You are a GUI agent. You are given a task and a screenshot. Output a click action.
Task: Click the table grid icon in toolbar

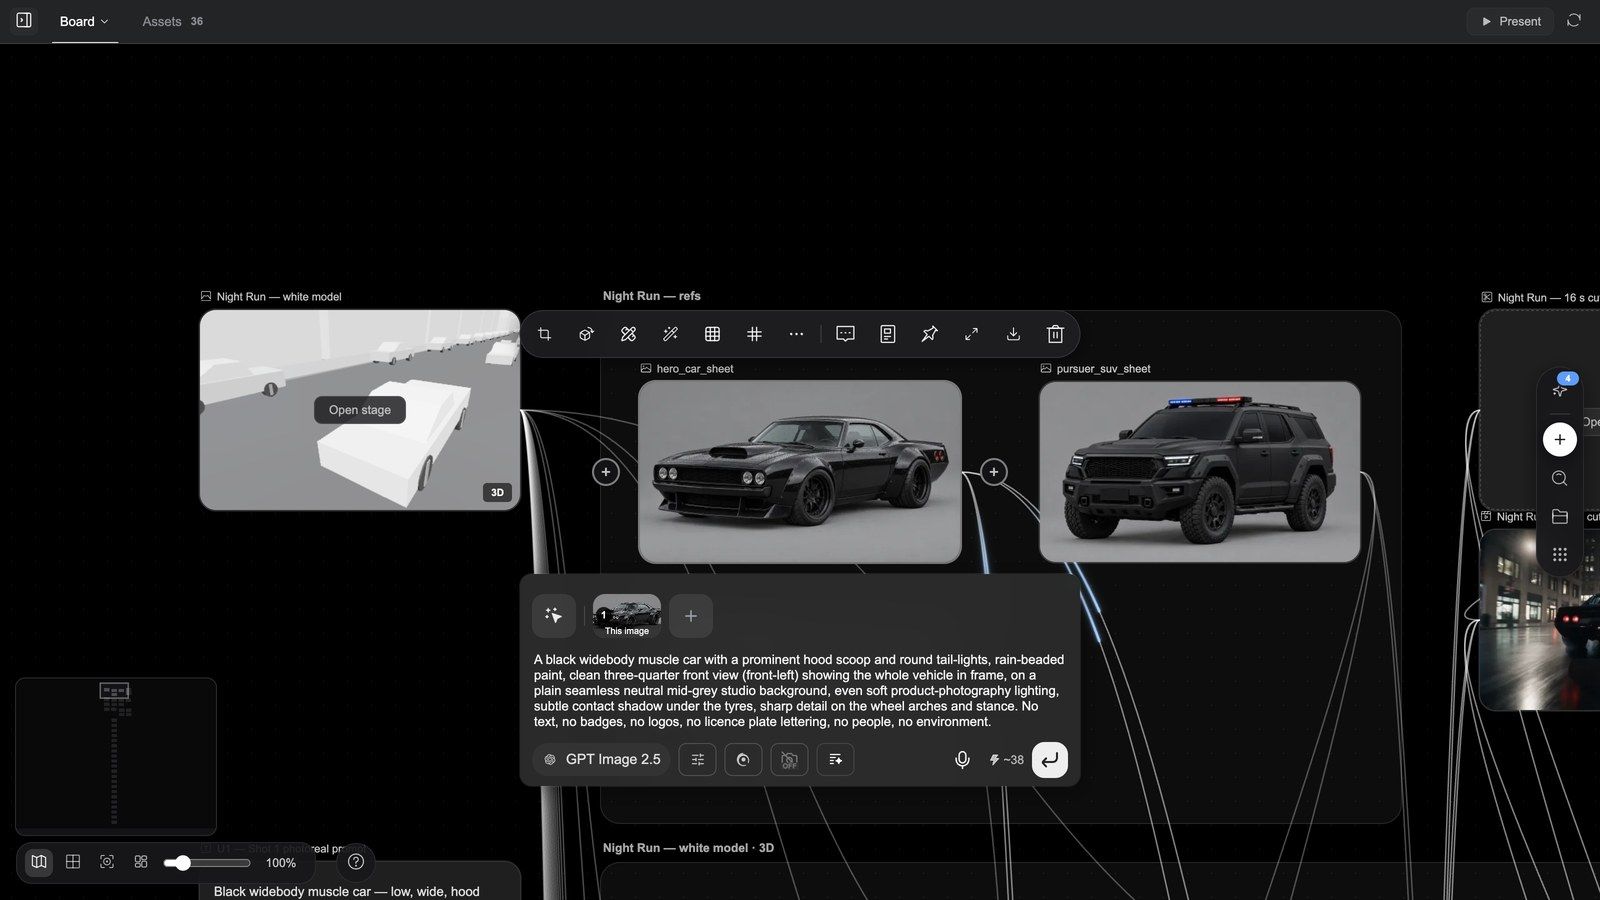coord(712,334)
